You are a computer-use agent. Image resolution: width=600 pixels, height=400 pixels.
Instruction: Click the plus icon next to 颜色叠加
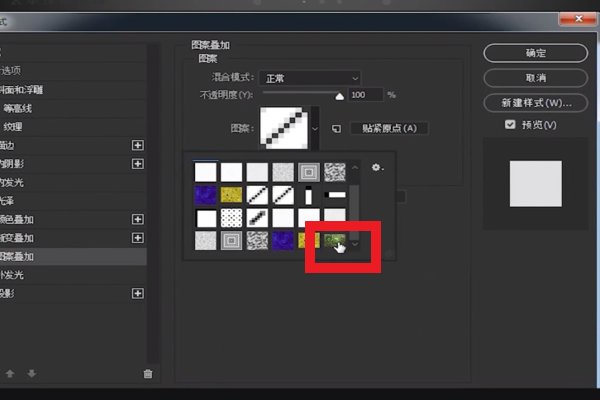(138, 219)
